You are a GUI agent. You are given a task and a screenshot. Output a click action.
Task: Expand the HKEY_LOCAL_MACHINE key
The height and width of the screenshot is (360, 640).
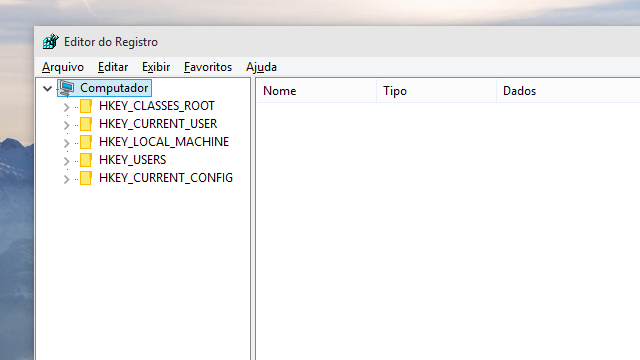pyautogui.click(x=66, y=143)
